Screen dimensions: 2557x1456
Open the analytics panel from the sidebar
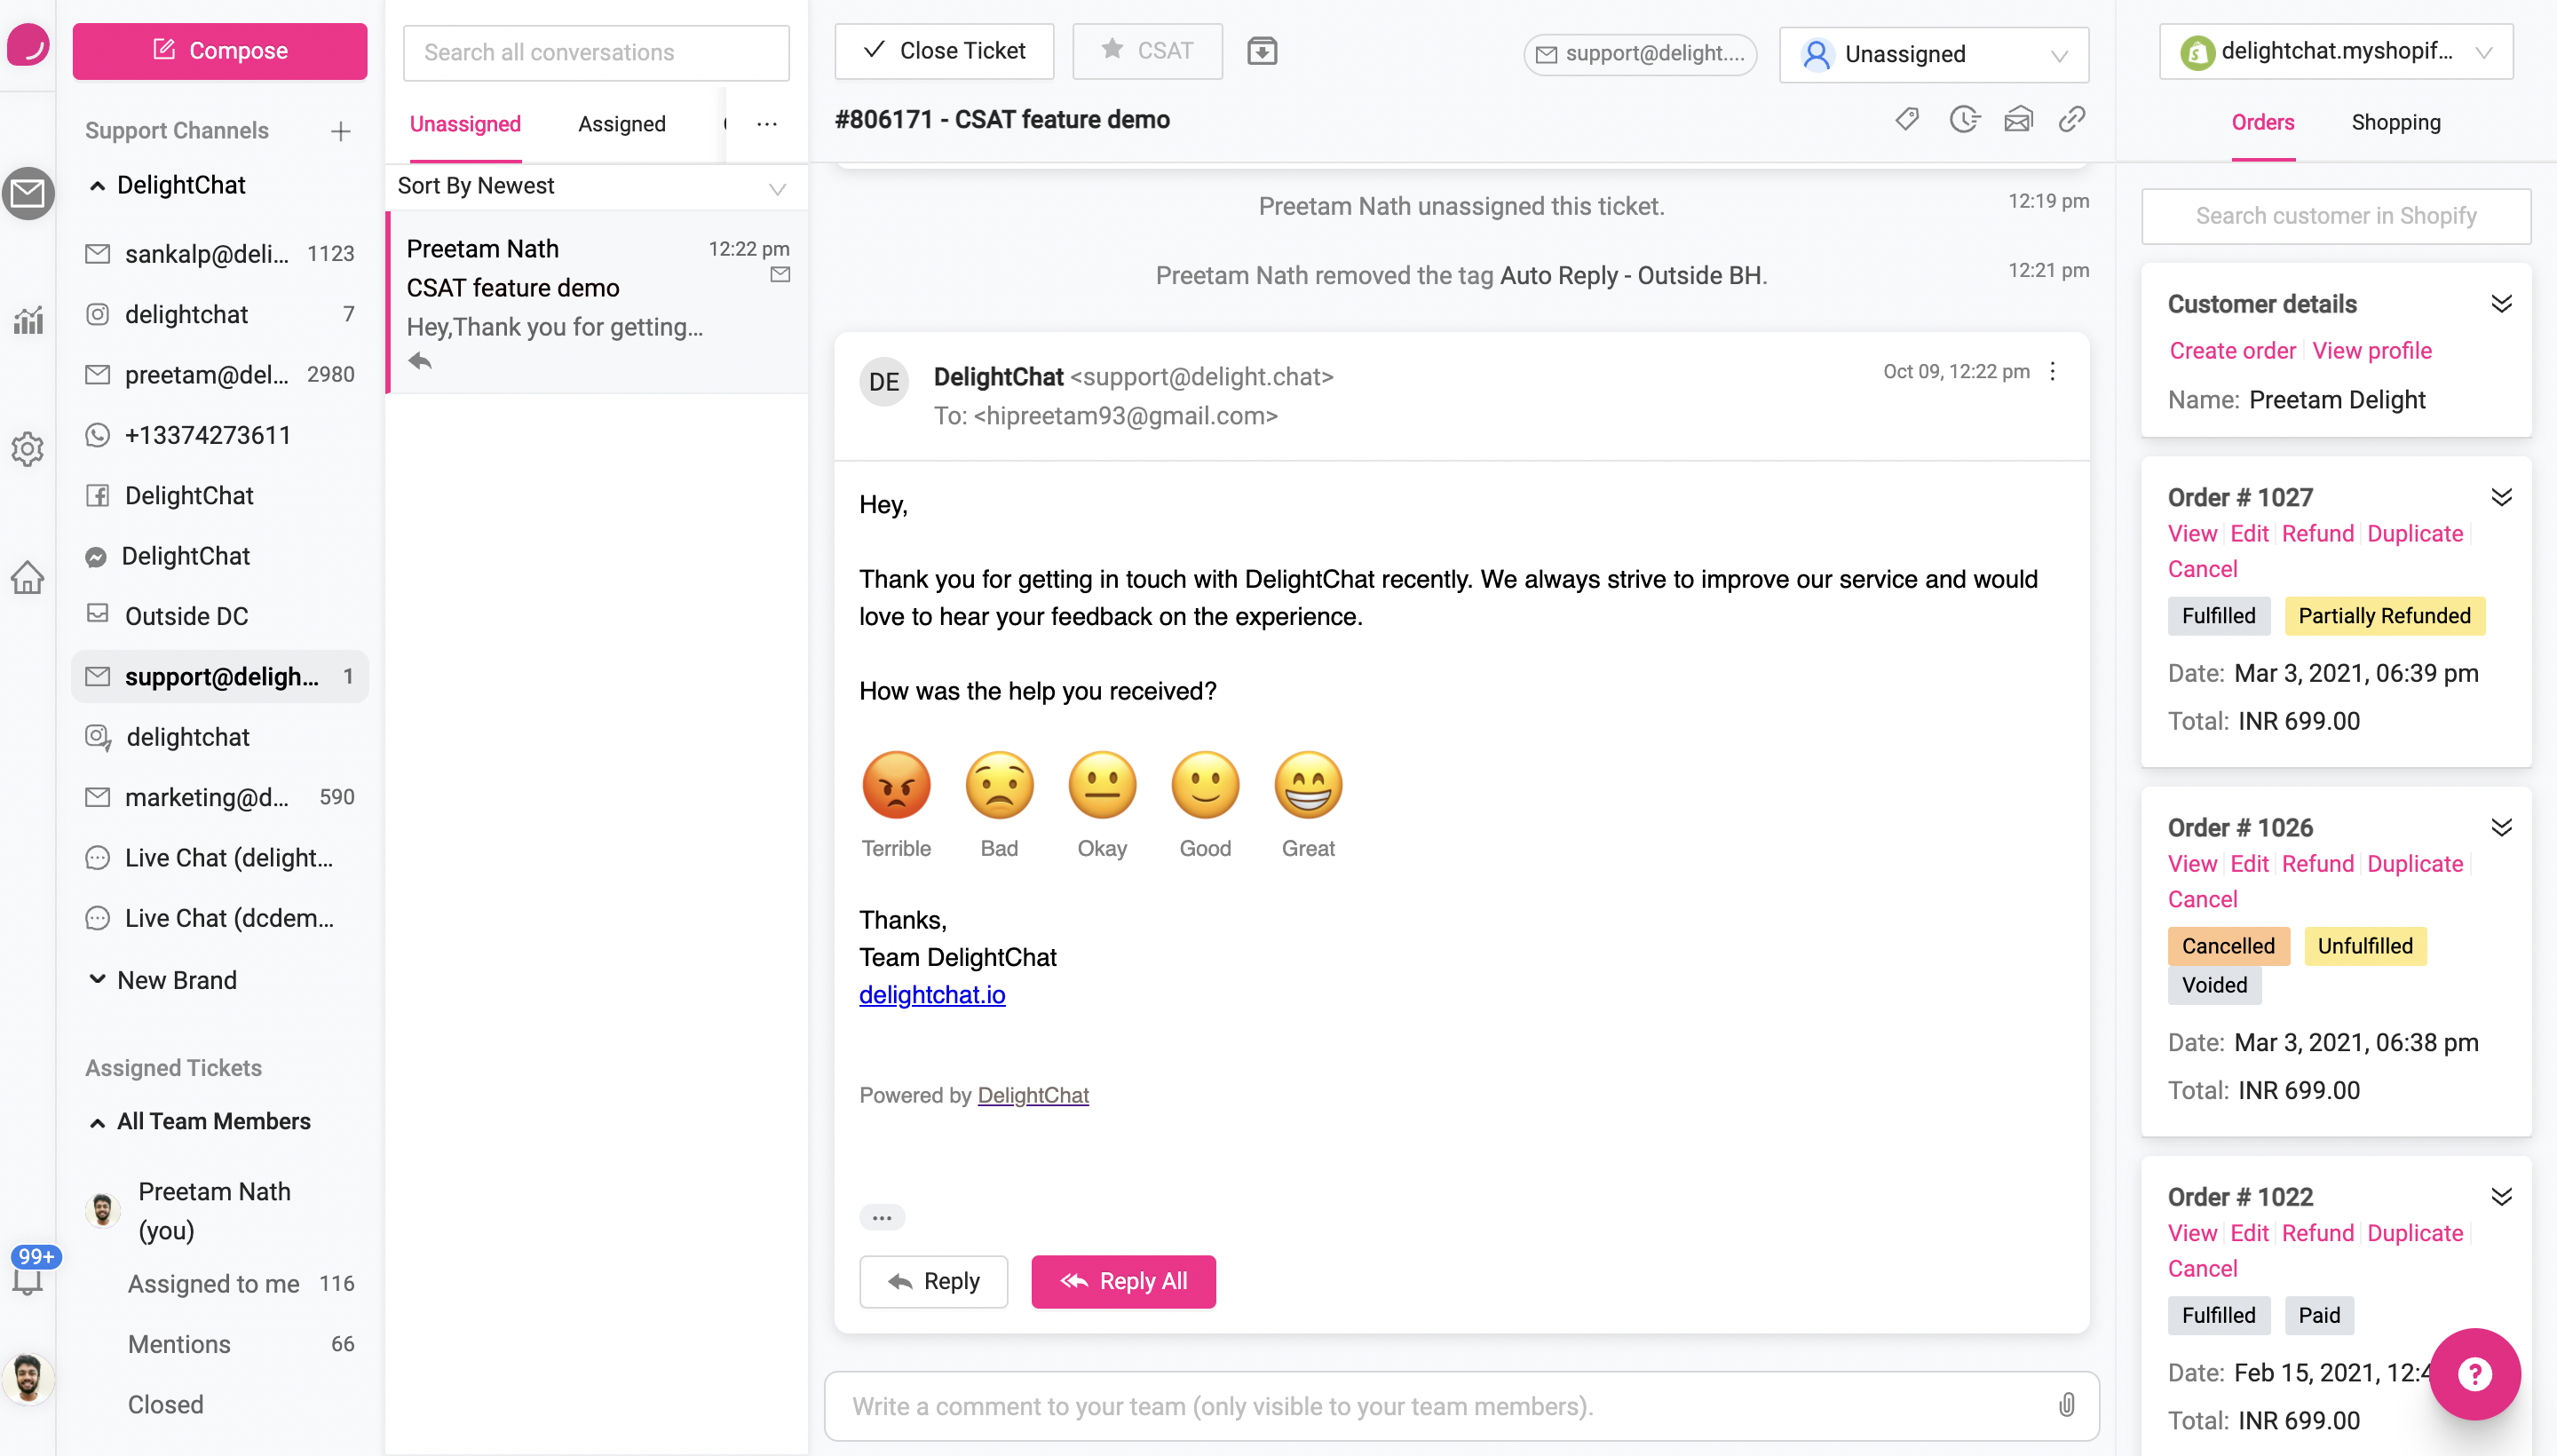(27, 320)
